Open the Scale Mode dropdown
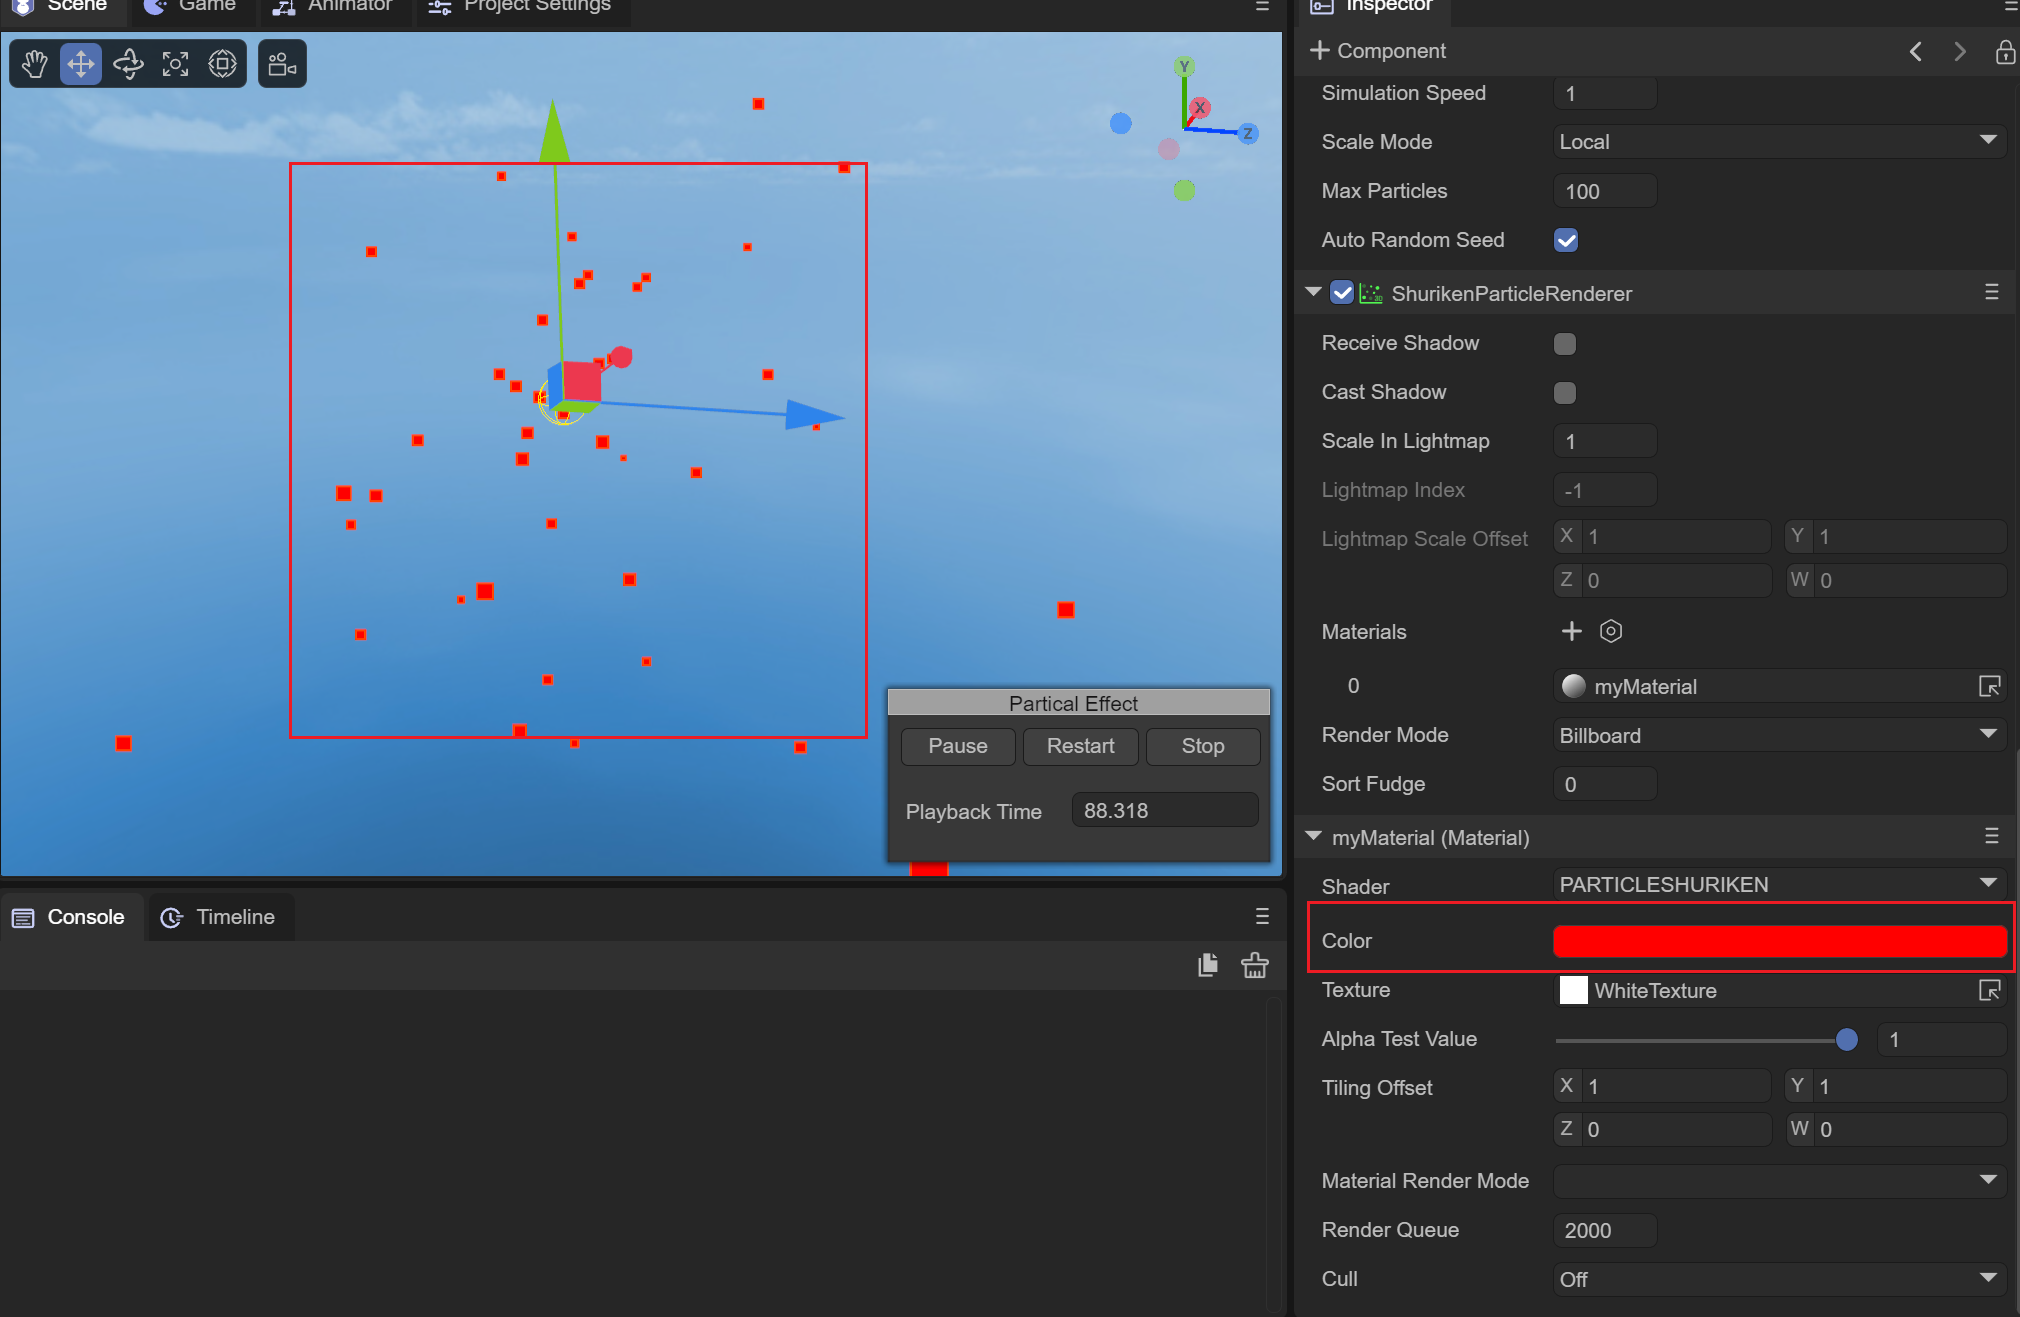Screen dimensions: 2020x1317 click(x=1778, y=142)
